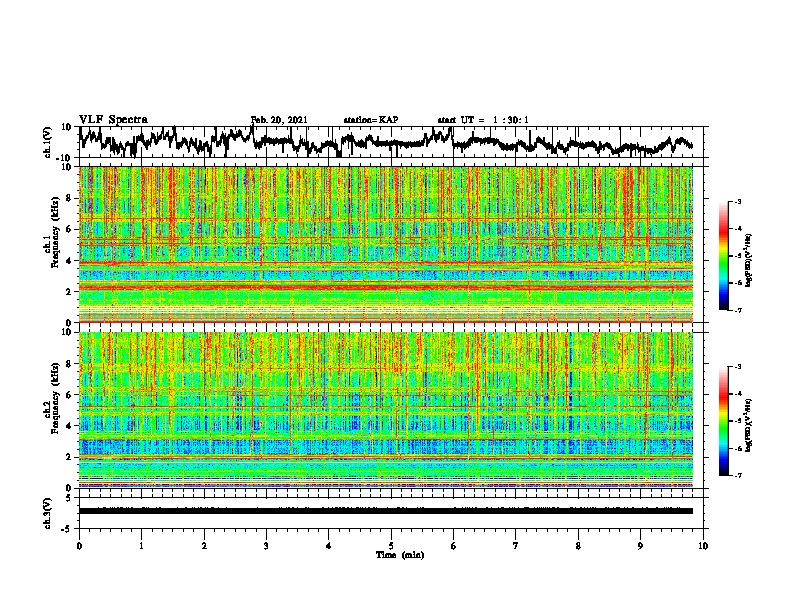The width and height of the screenshot is (792, 612).
Task: Click the time axis tick label '7'
Action: click(x=516, y=546)
